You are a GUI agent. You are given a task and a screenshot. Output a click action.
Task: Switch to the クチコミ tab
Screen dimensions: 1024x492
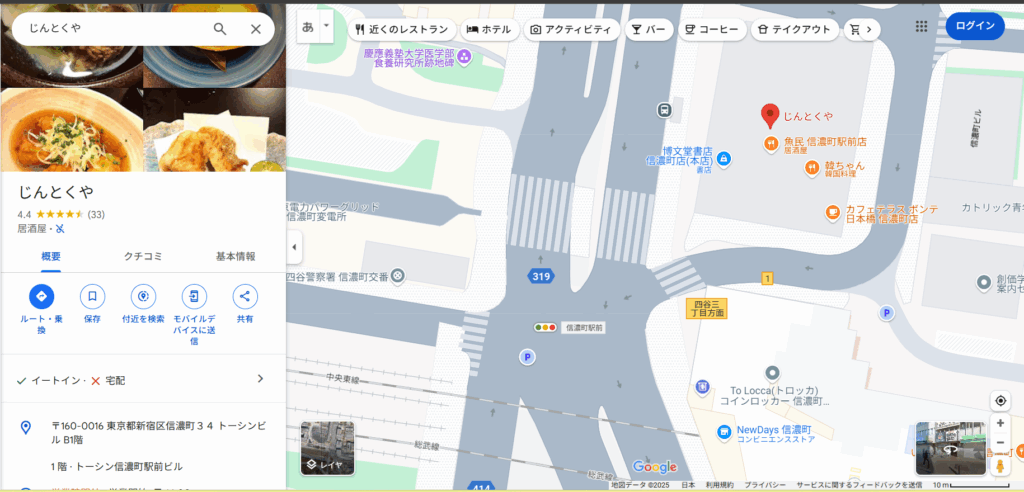pos(143,256)
